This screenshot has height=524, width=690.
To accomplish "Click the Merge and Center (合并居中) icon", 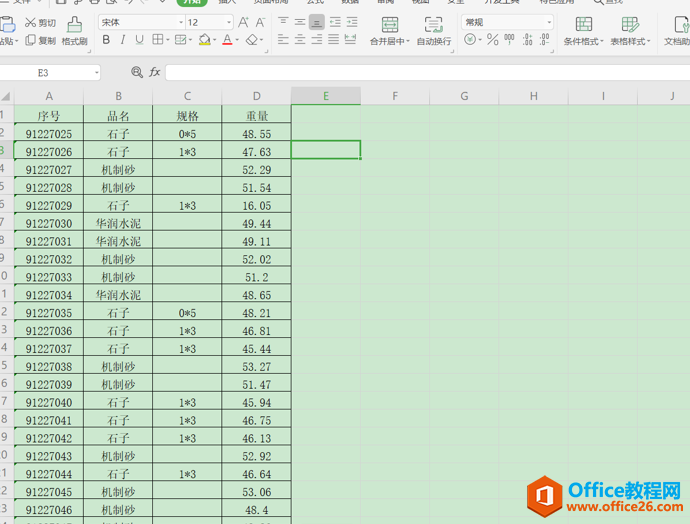I will coord(389,25).
